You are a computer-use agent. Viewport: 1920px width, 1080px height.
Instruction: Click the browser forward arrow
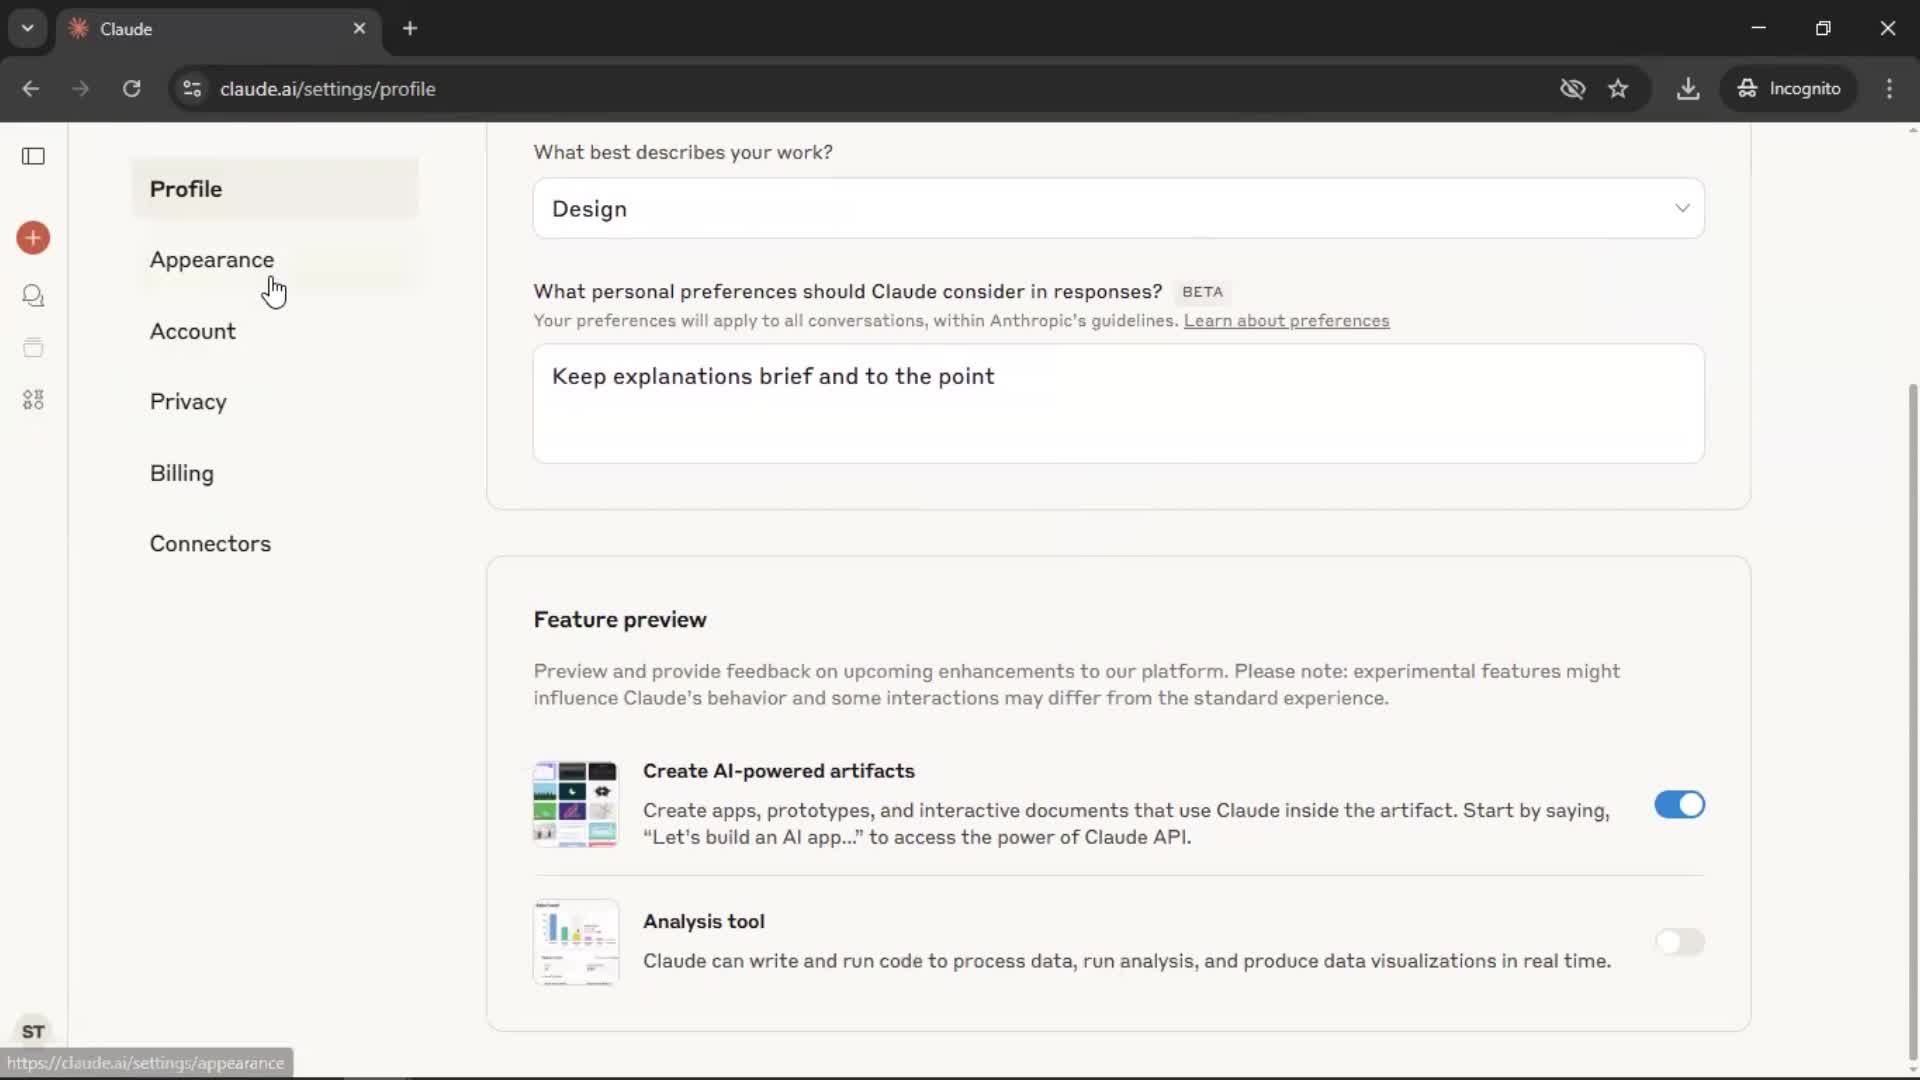pyautogui.click(x=80, y=89)
